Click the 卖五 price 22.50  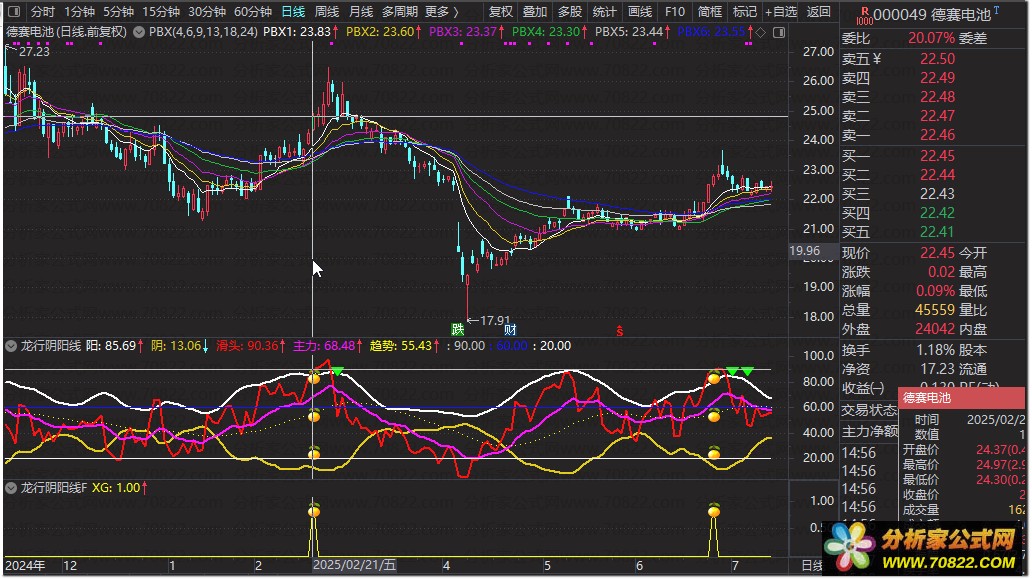pos(937,59)
